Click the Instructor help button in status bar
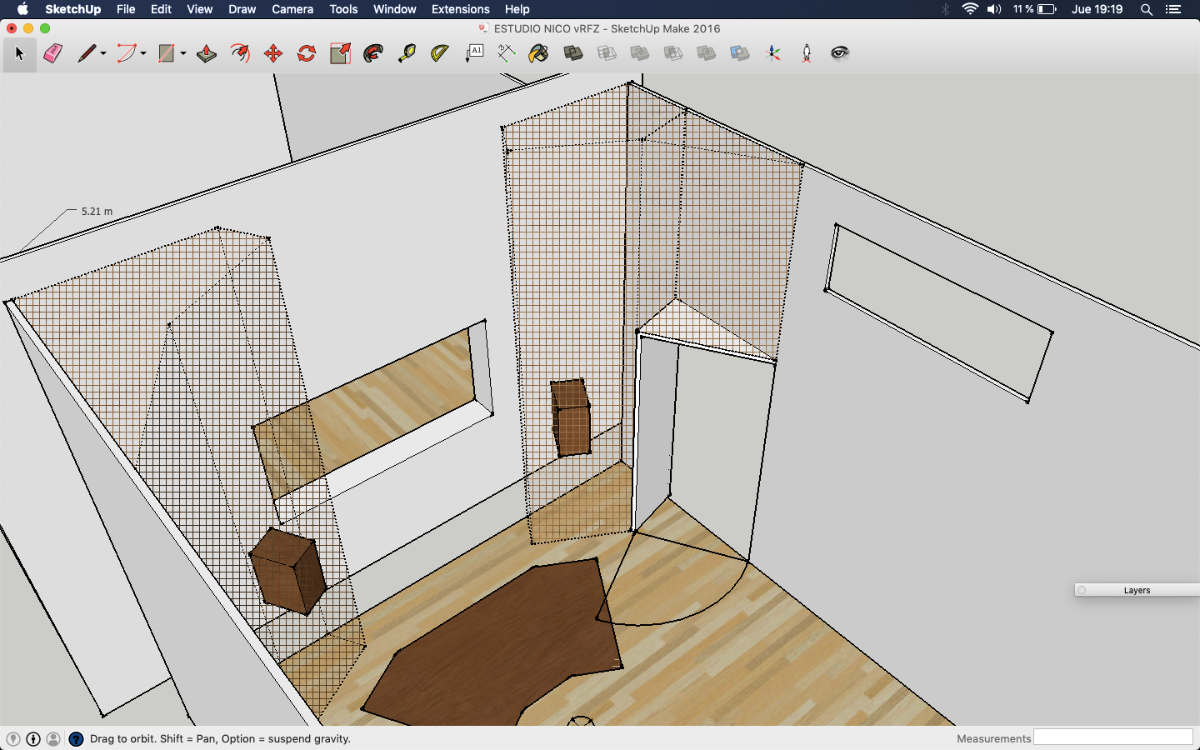This screenshot has height=750, width=1200. pos(76,739)
